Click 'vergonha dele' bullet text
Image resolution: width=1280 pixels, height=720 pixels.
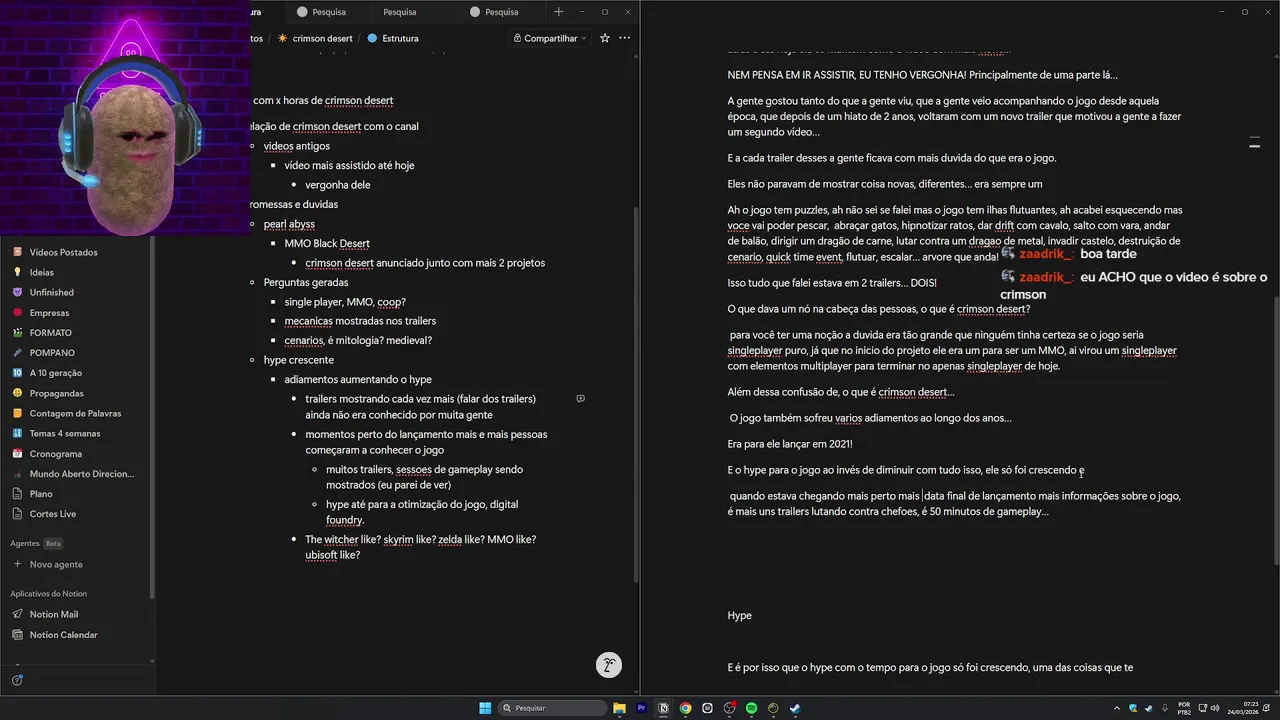[338, 185]
